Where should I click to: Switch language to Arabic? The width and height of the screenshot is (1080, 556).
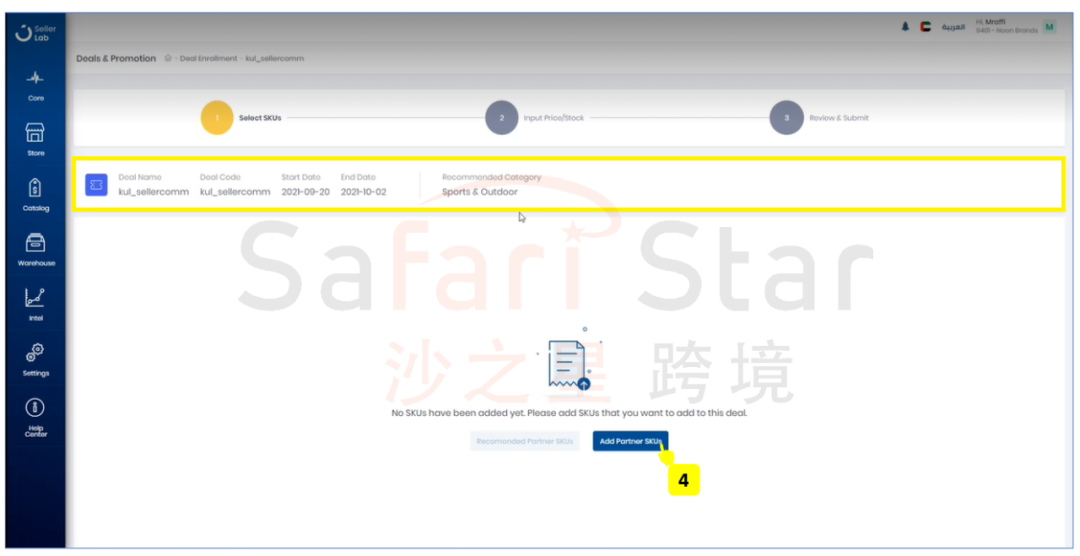click(x=953, y=27)
